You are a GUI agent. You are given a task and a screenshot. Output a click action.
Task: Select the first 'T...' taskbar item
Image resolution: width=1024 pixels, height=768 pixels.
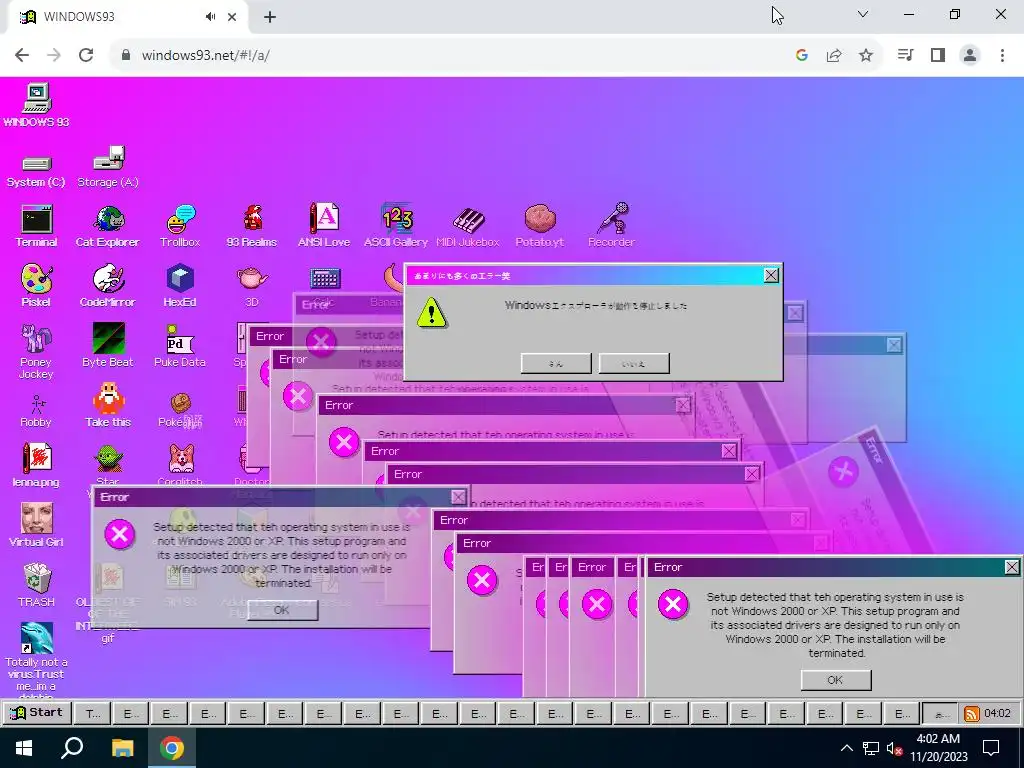92,713
